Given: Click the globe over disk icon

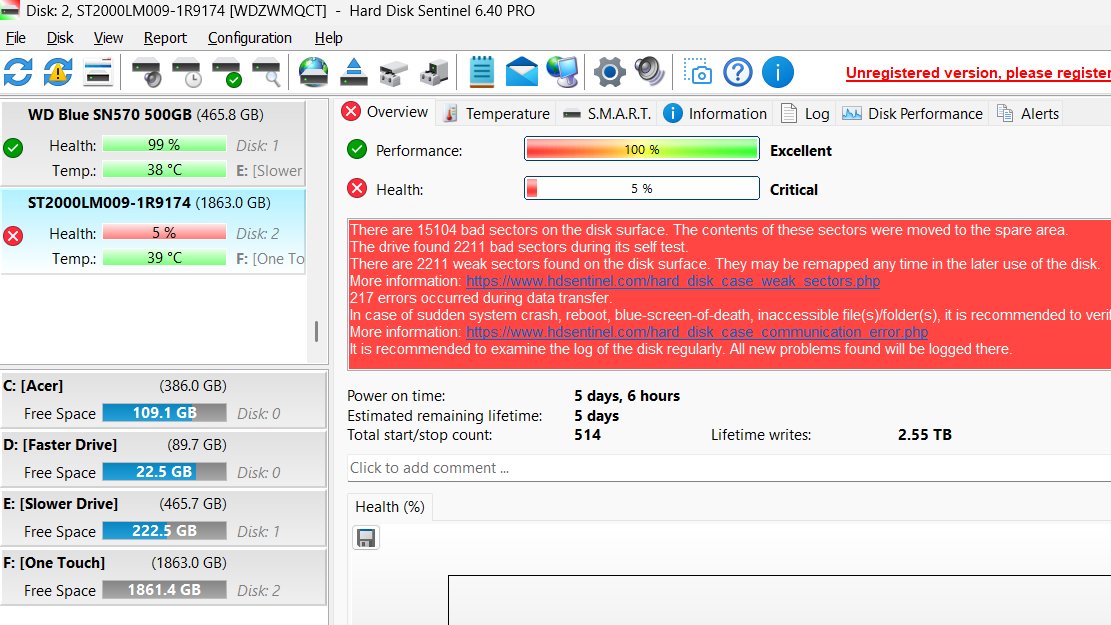Looking at the screenshot, I should pyautogui.click(x=313, y=72).
